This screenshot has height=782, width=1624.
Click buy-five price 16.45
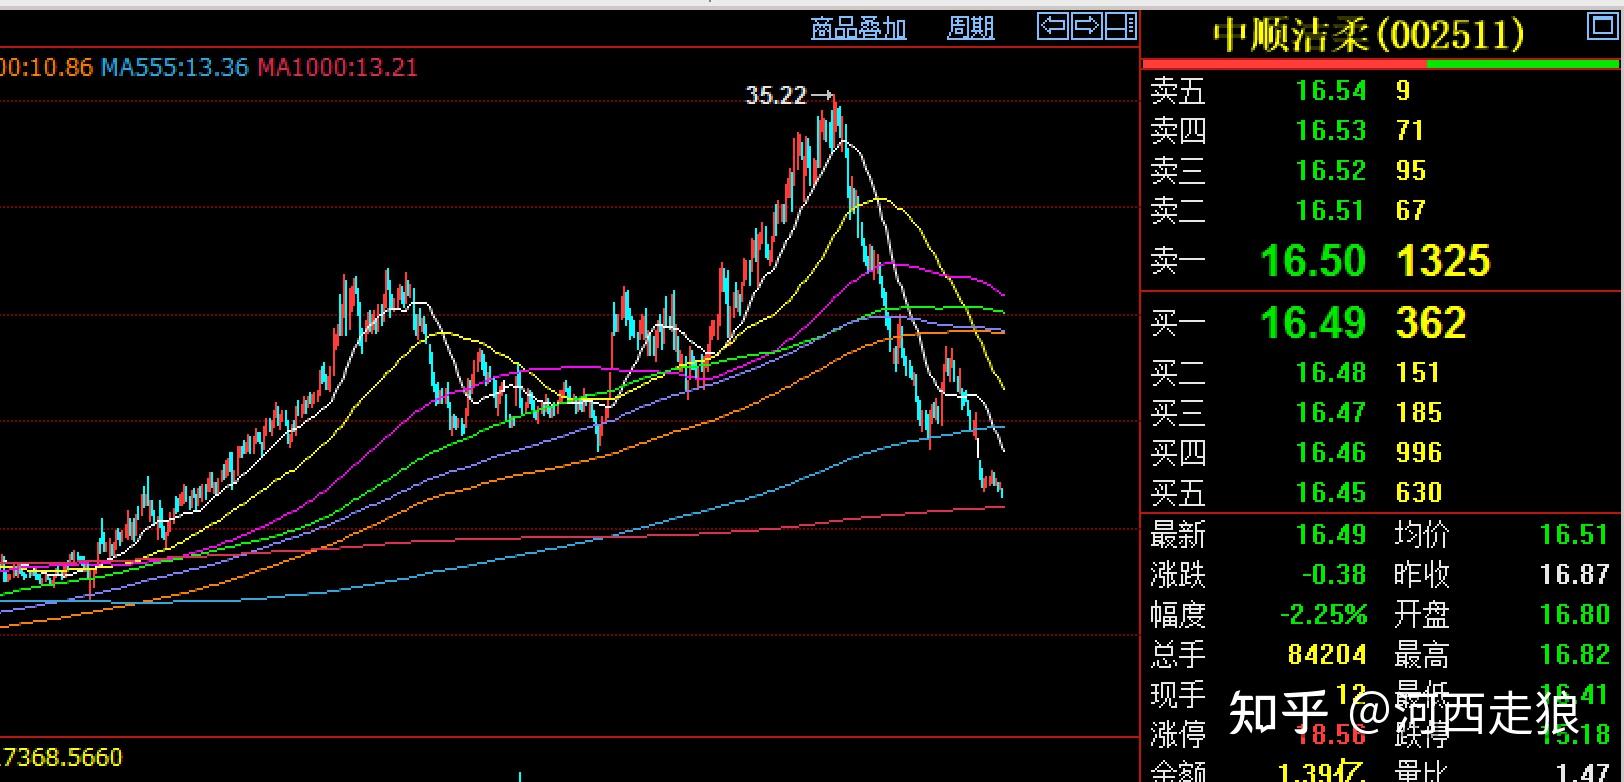coord(1330,493)
